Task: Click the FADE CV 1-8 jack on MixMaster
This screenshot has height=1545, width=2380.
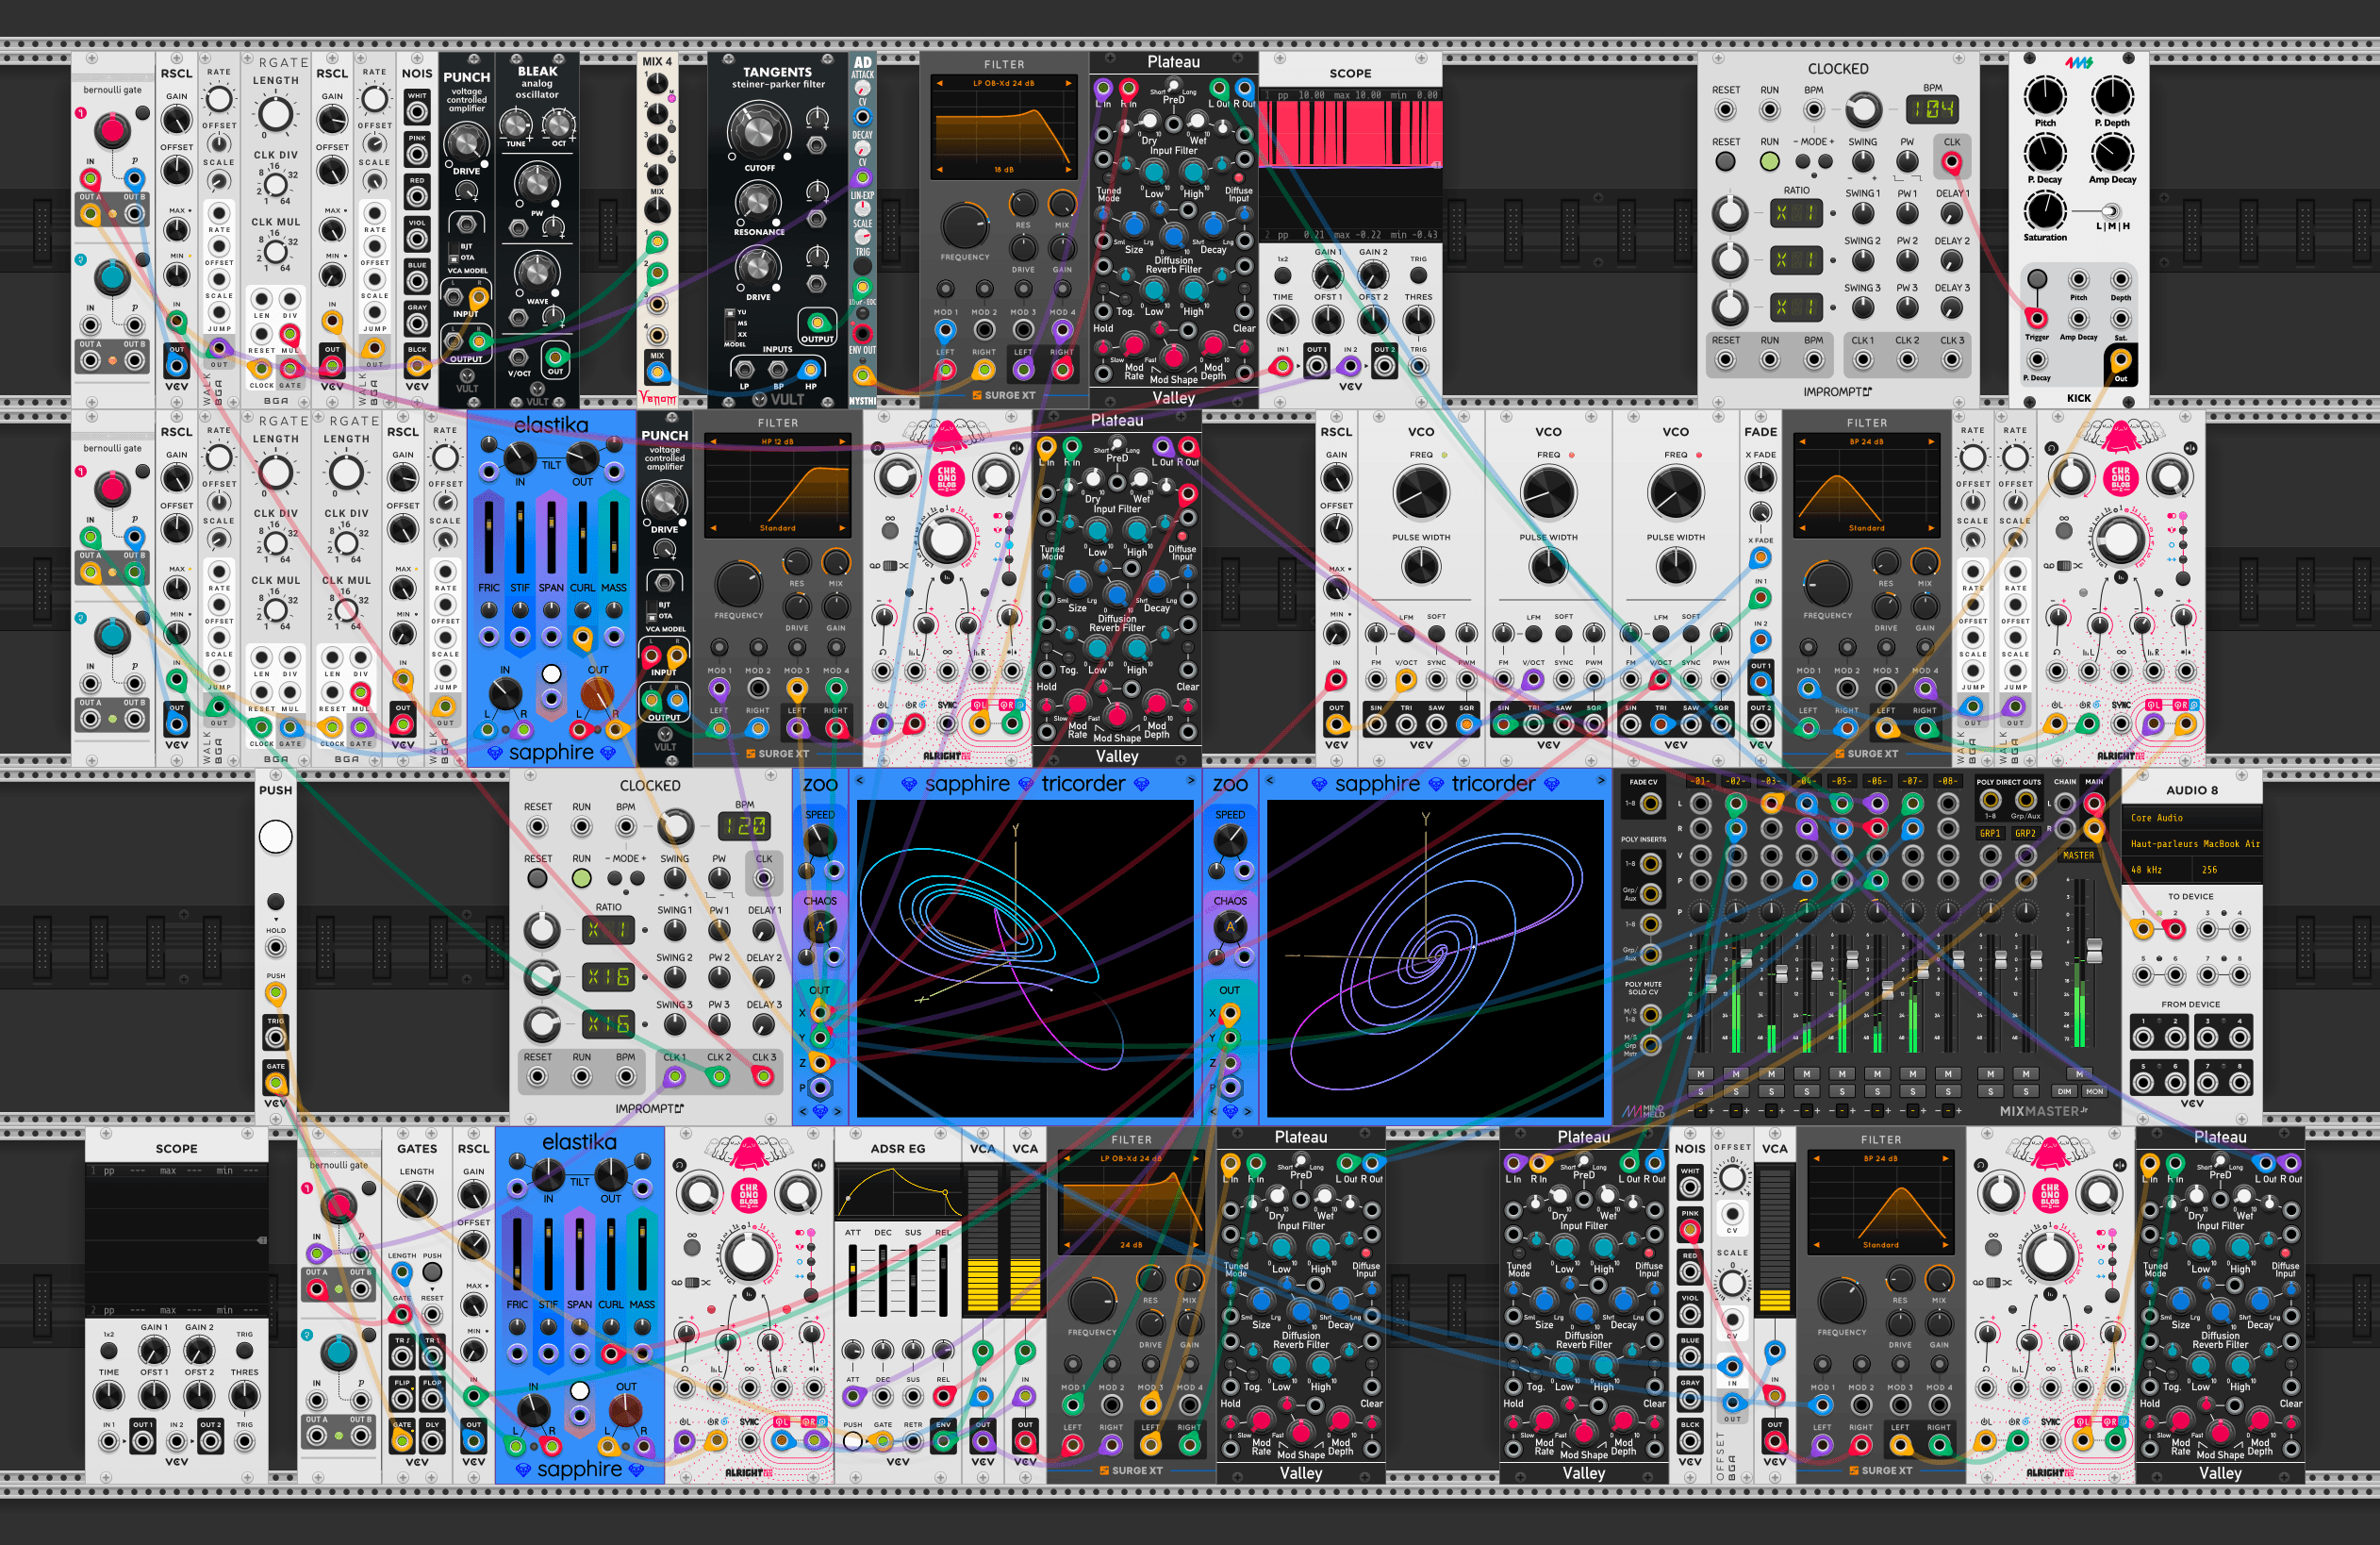Action: click(1650, 803)
